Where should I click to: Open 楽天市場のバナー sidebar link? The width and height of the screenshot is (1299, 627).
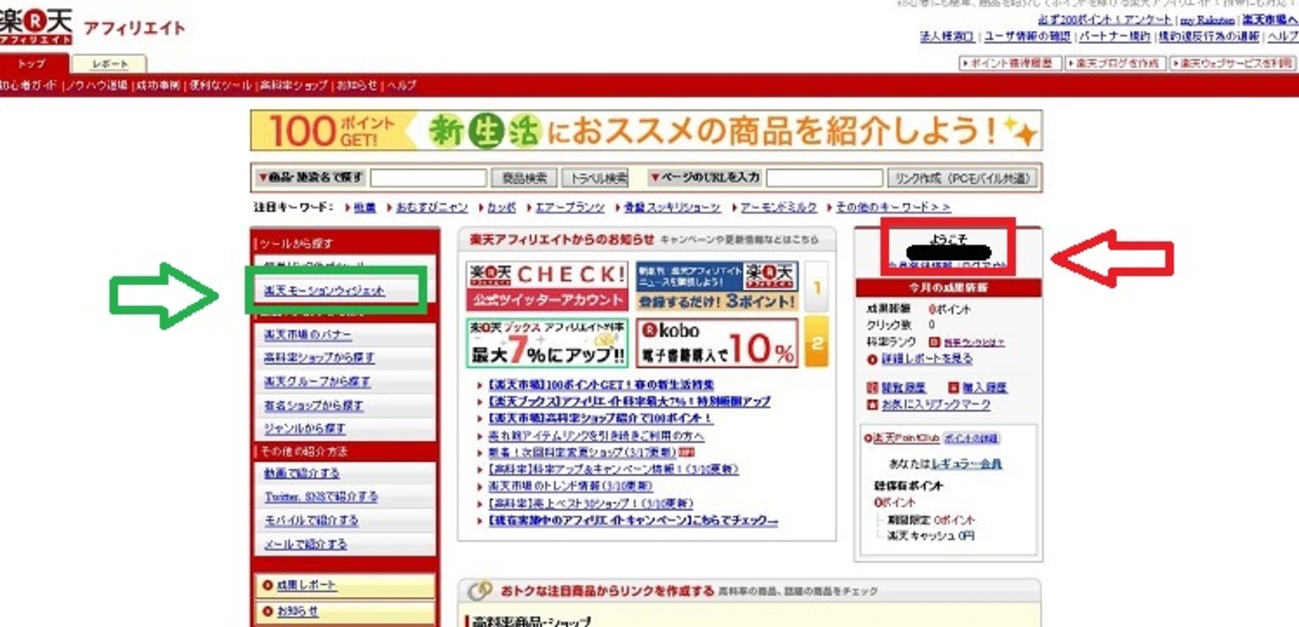tap(308, 334)
